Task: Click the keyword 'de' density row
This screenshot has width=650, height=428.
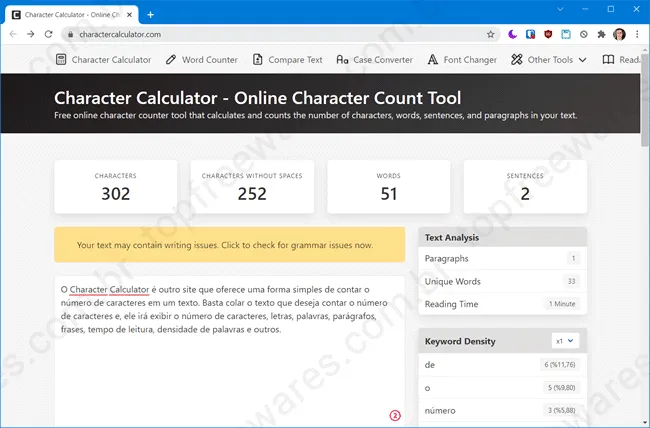Action: pos(502,365)
